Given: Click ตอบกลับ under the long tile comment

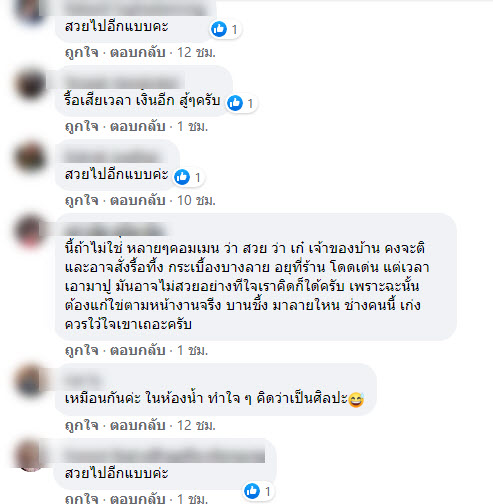Looking at the screenshot, I should 138,350.
